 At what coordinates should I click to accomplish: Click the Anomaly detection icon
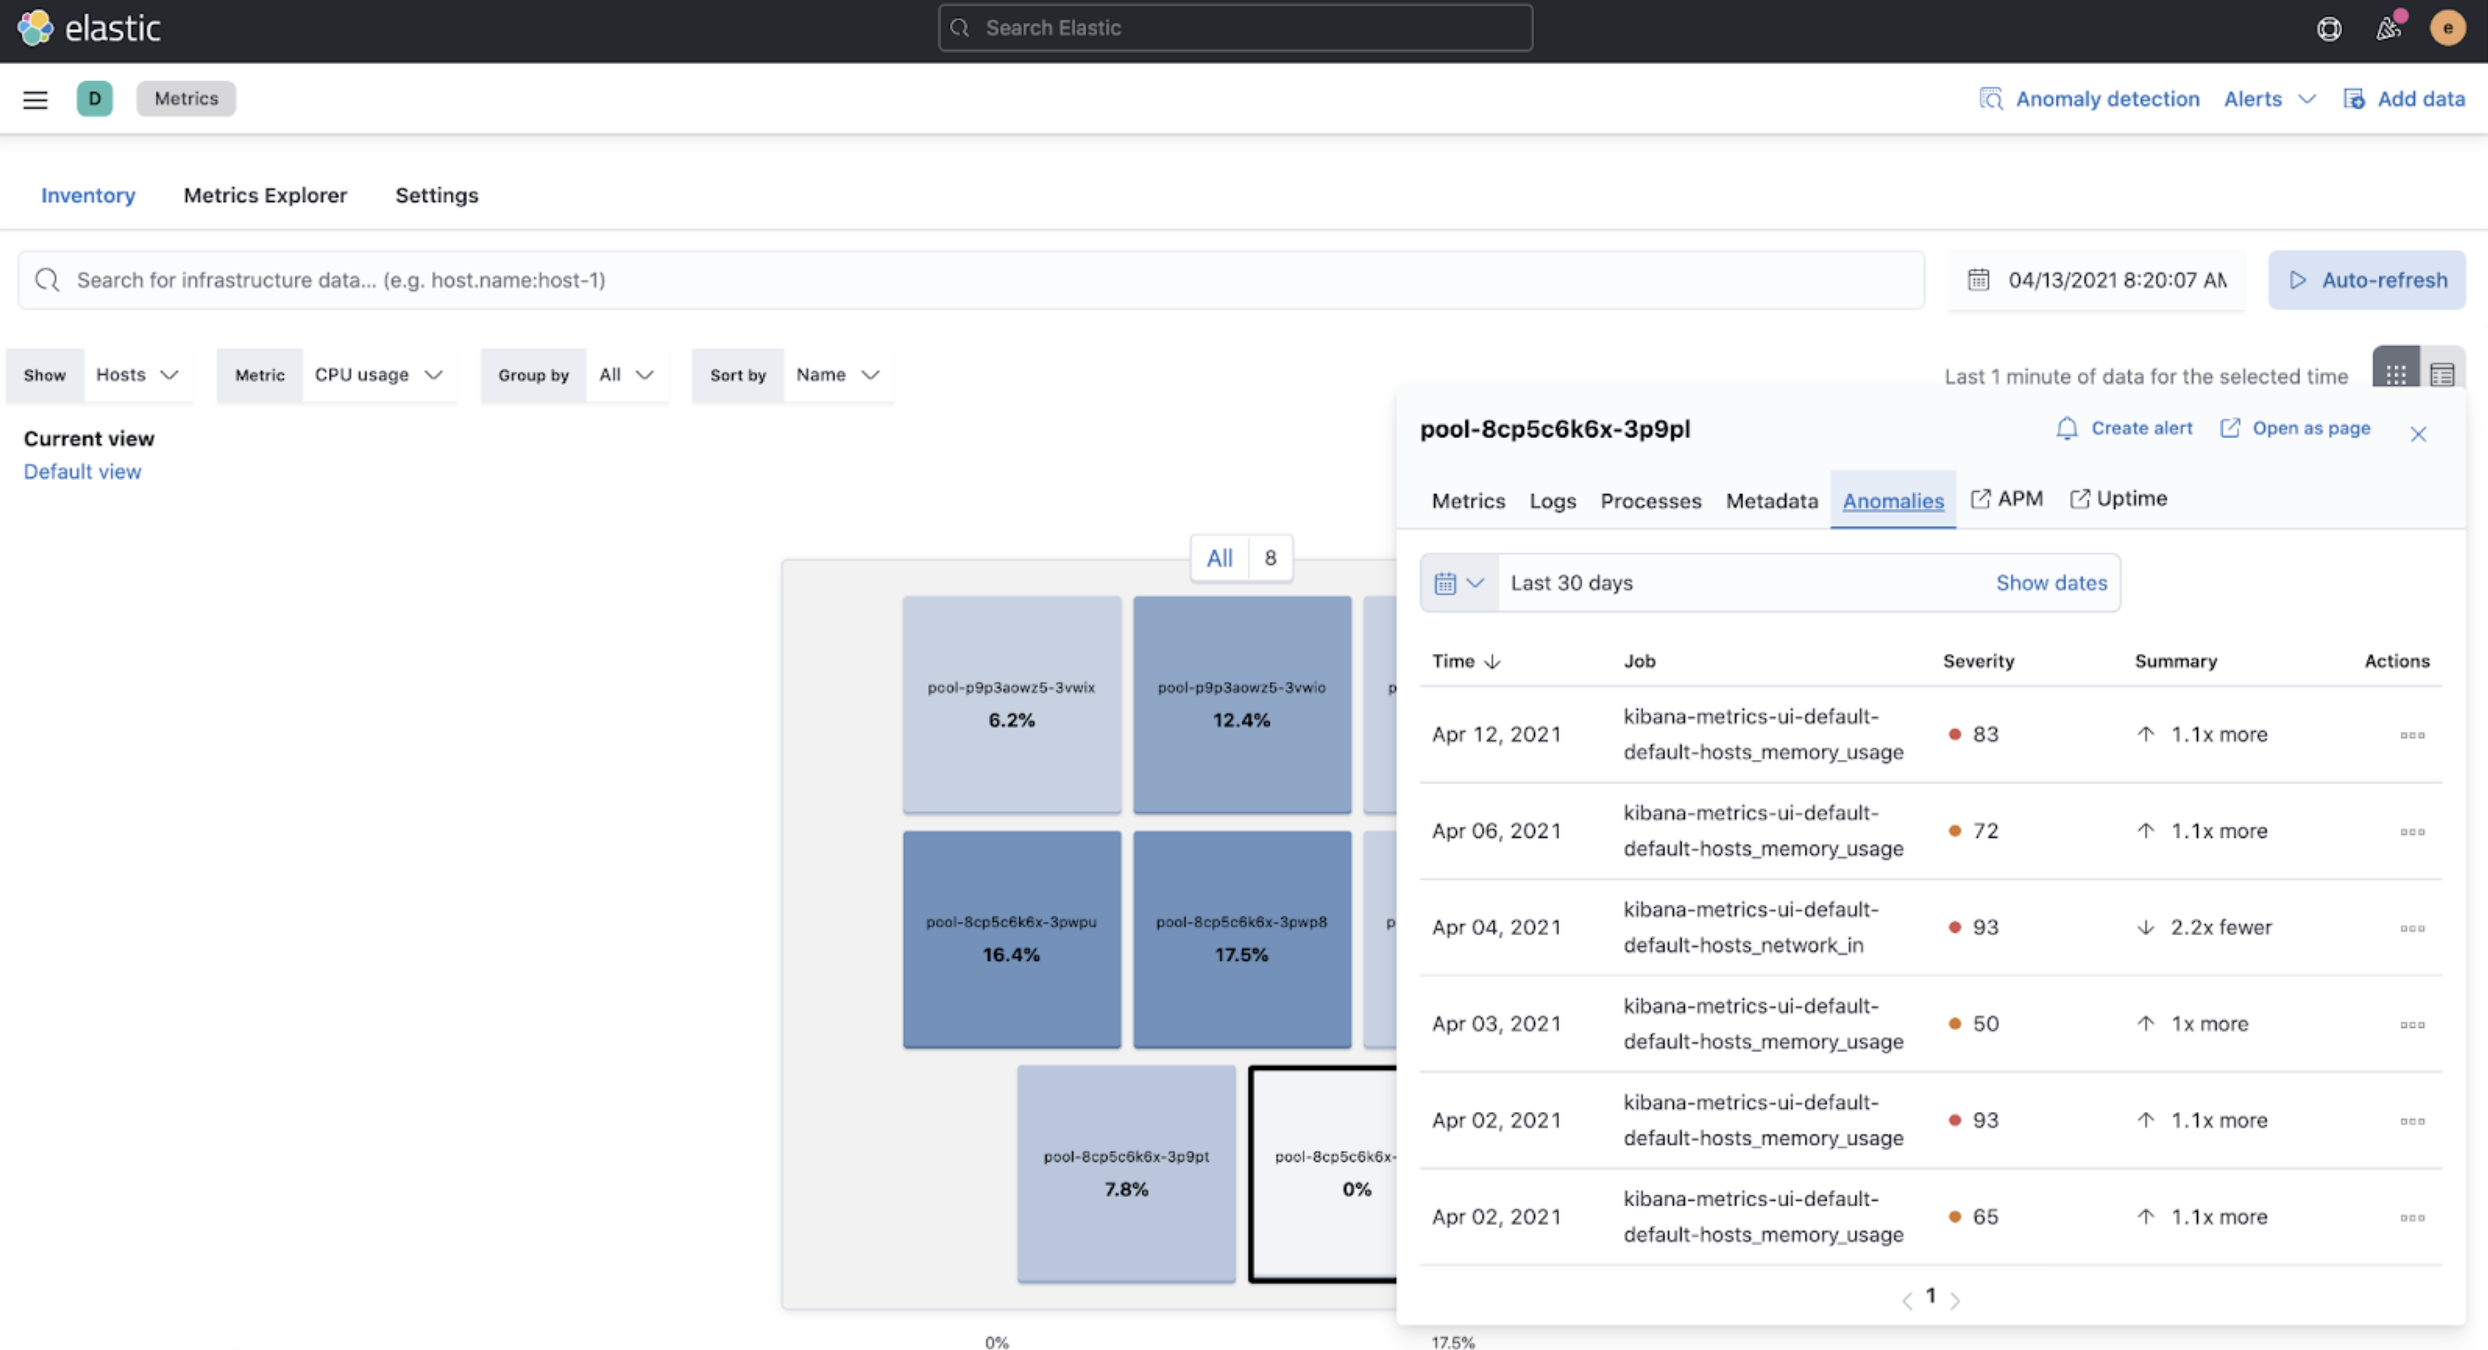point(1989,96)
